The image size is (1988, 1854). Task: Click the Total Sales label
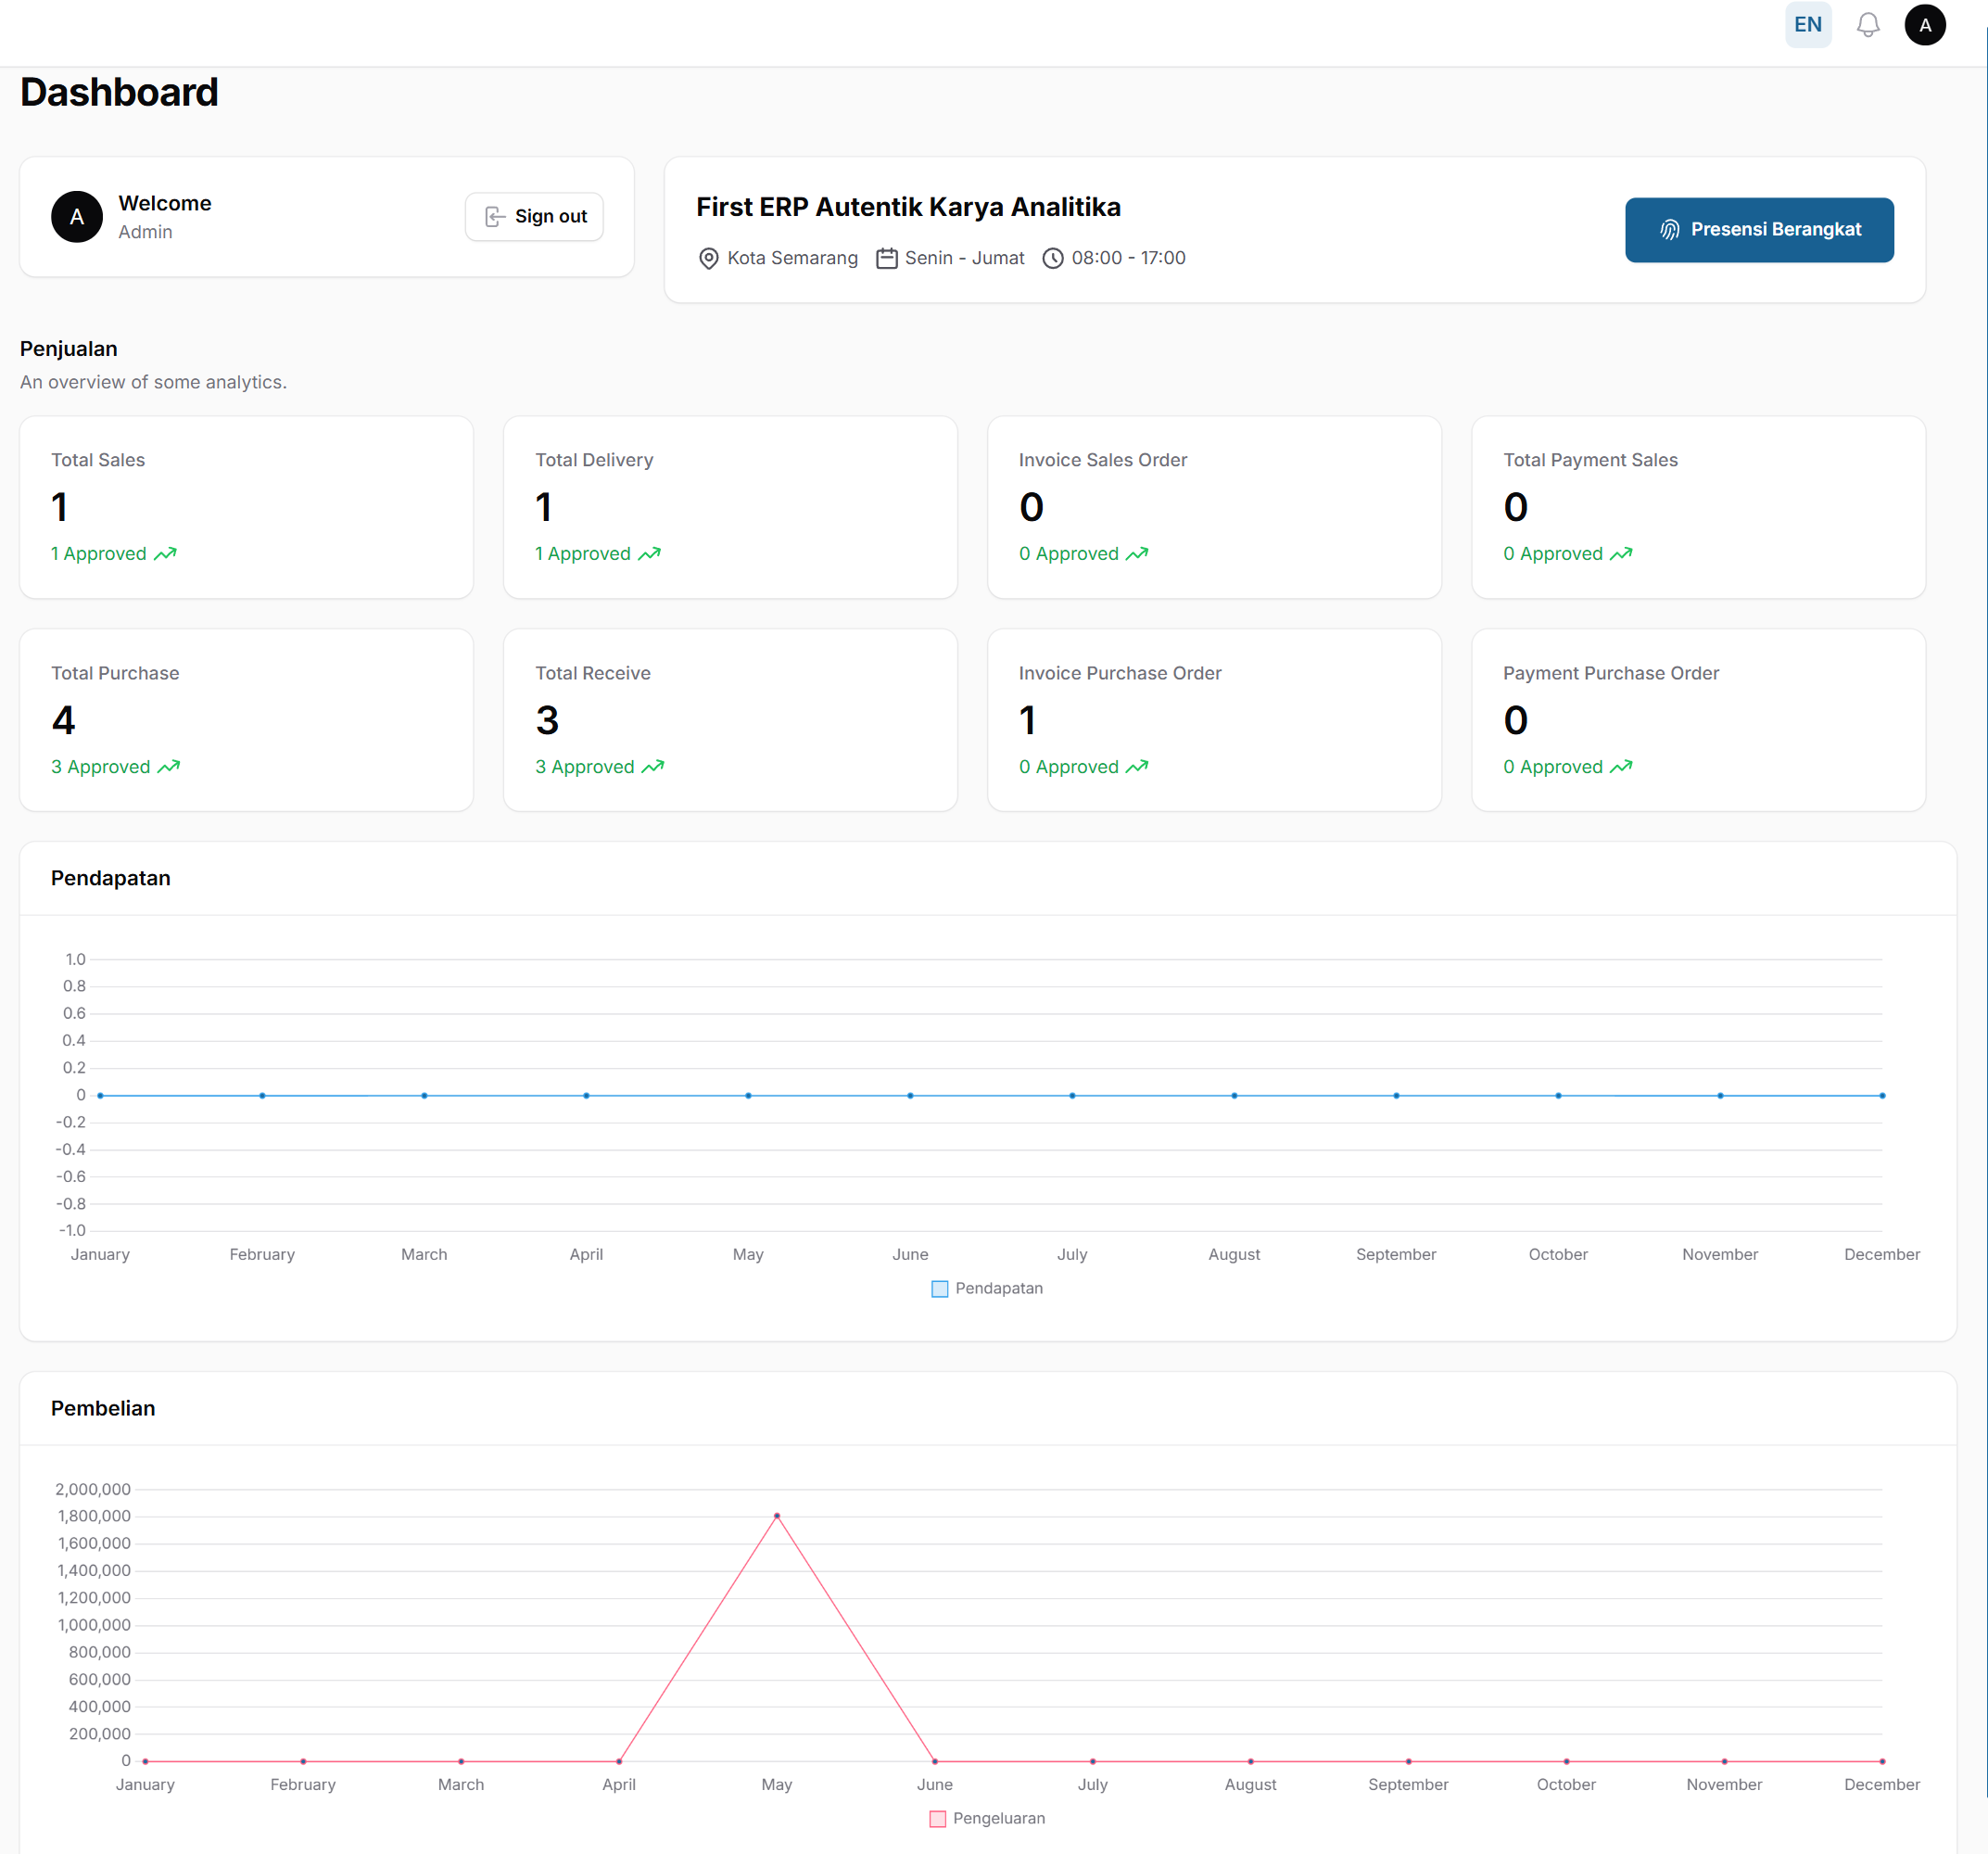[98, 460]
